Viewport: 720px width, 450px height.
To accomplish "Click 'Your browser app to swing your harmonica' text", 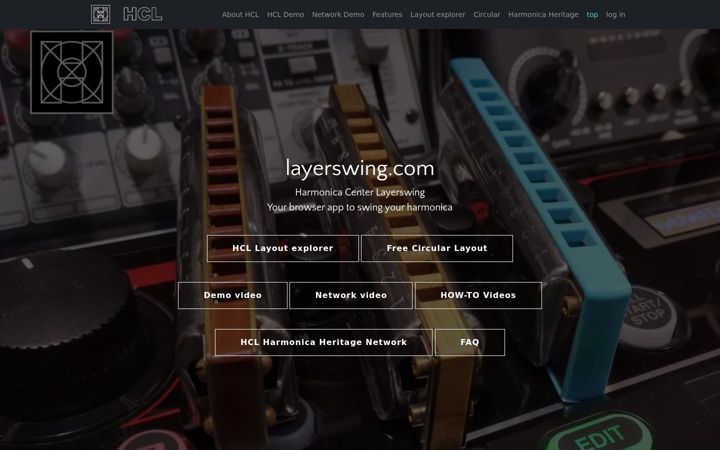I will click(360, 207).
